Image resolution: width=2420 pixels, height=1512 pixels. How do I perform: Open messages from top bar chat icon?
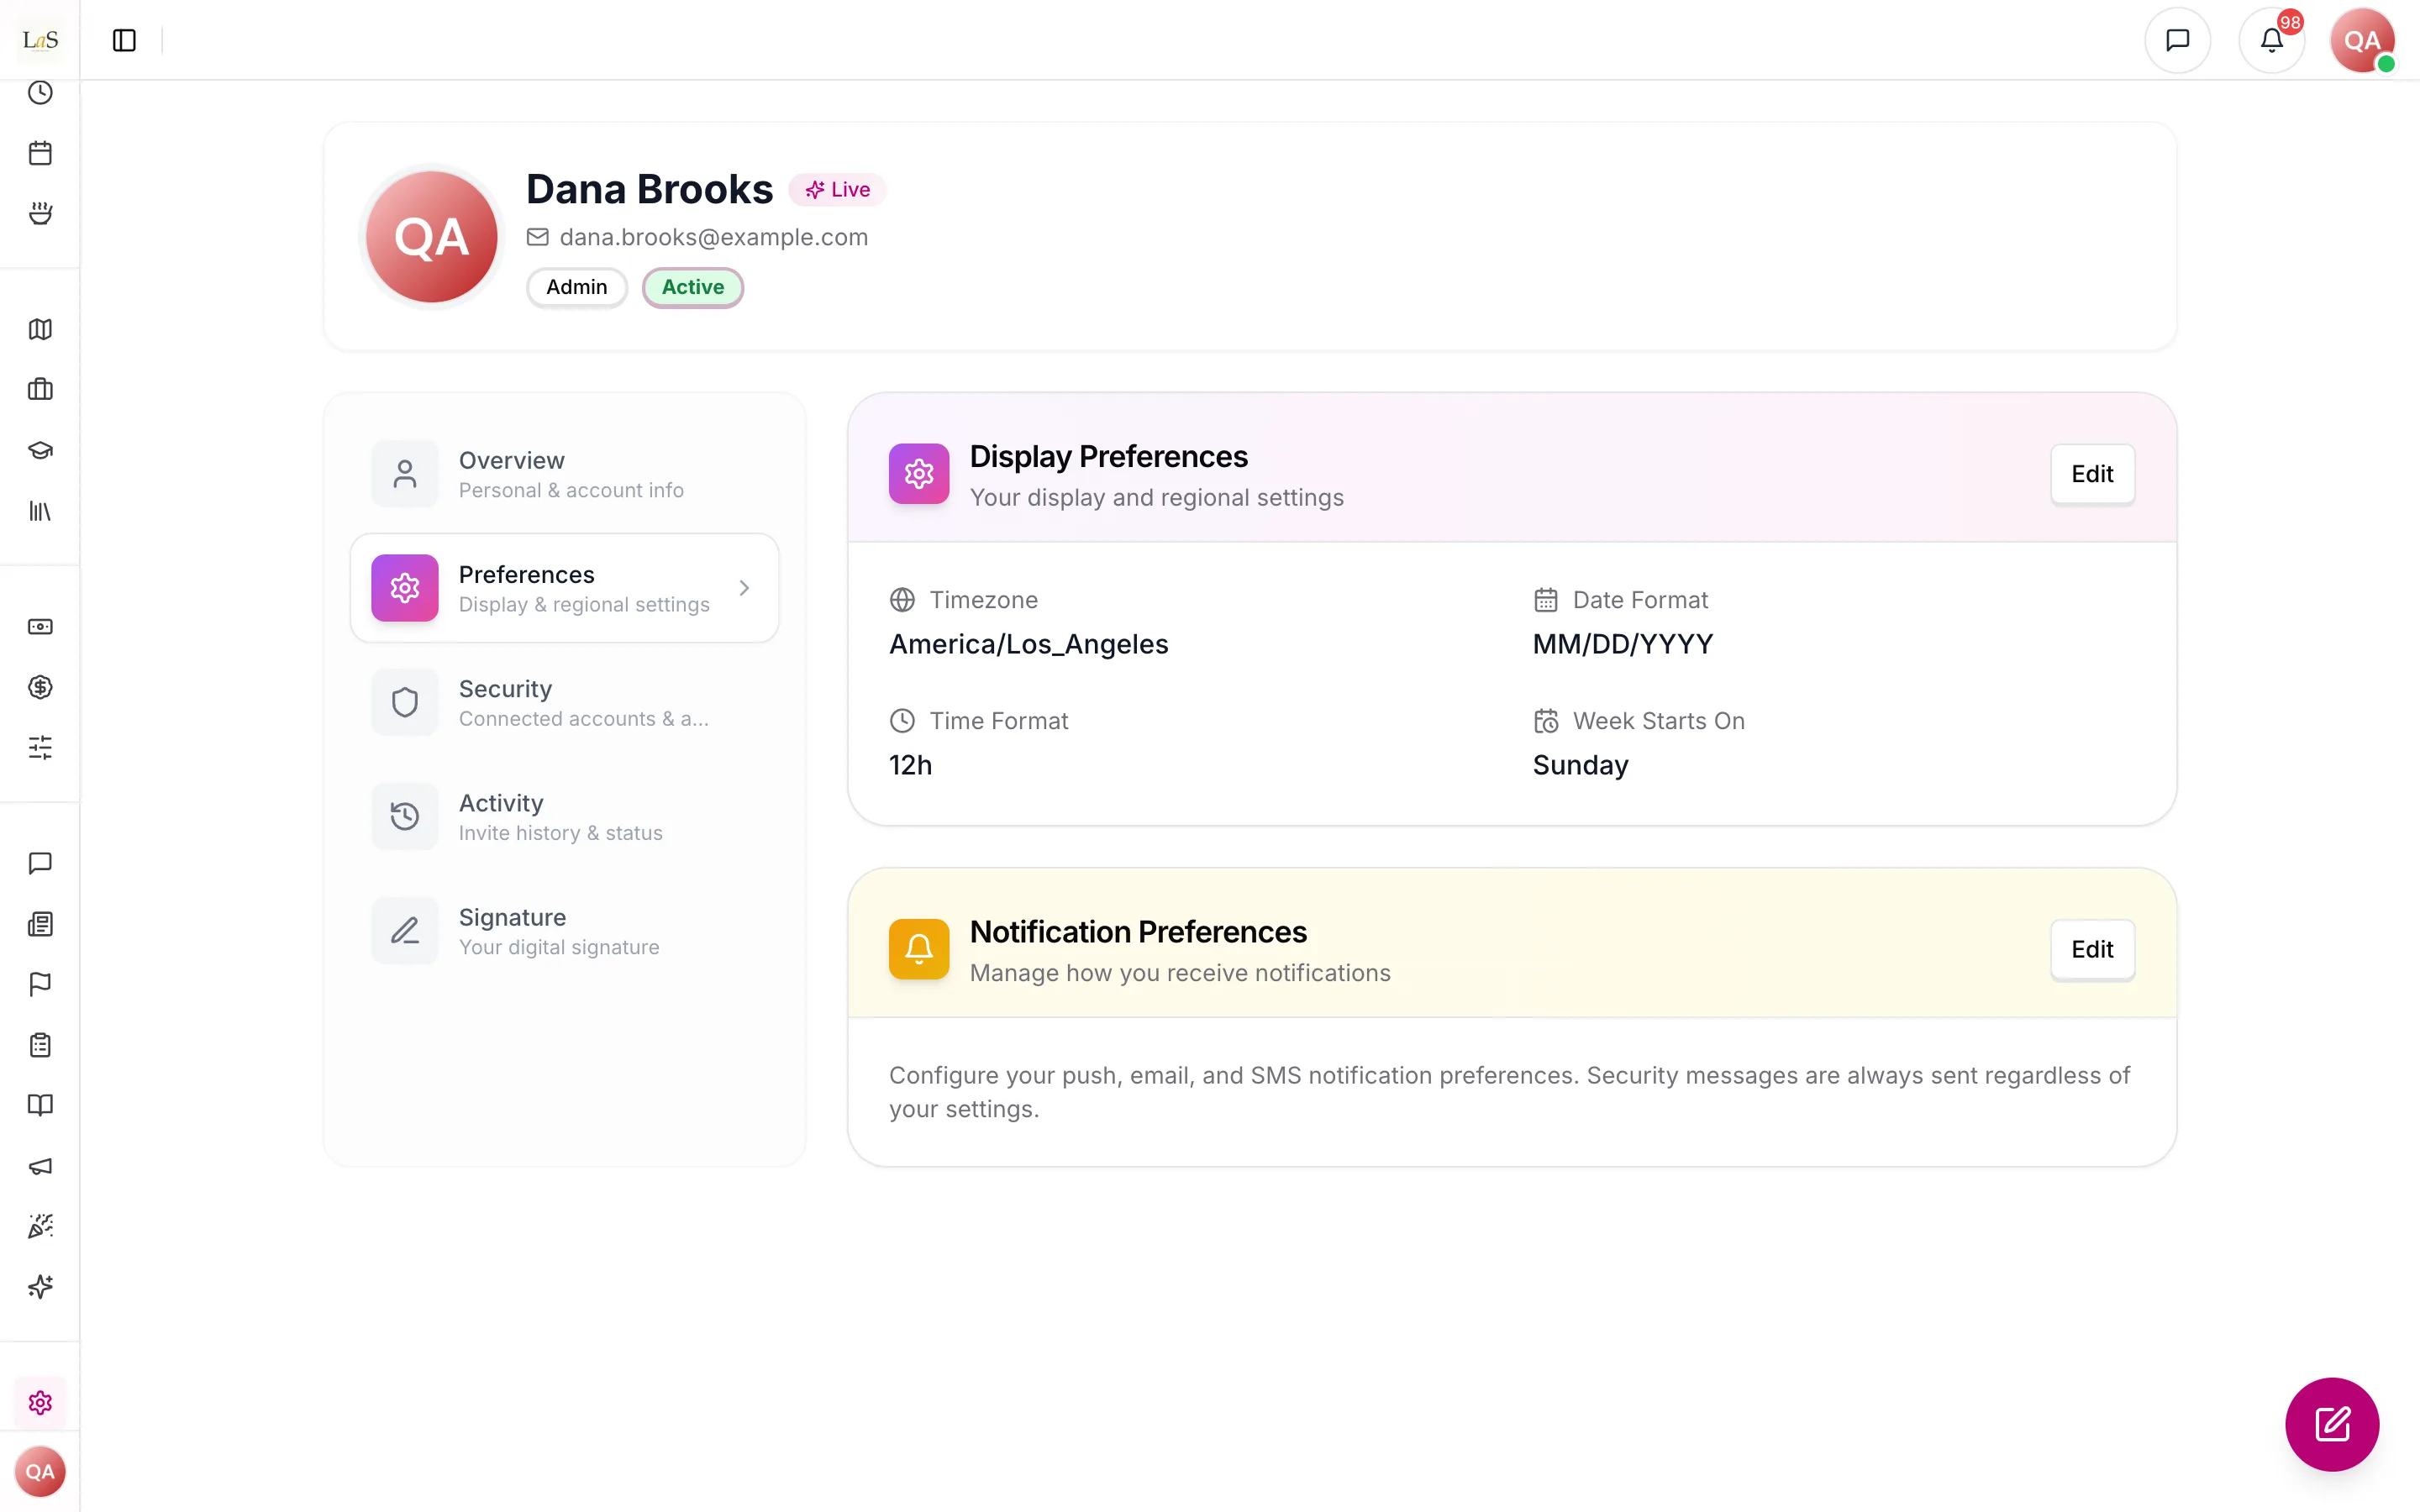2177,40
